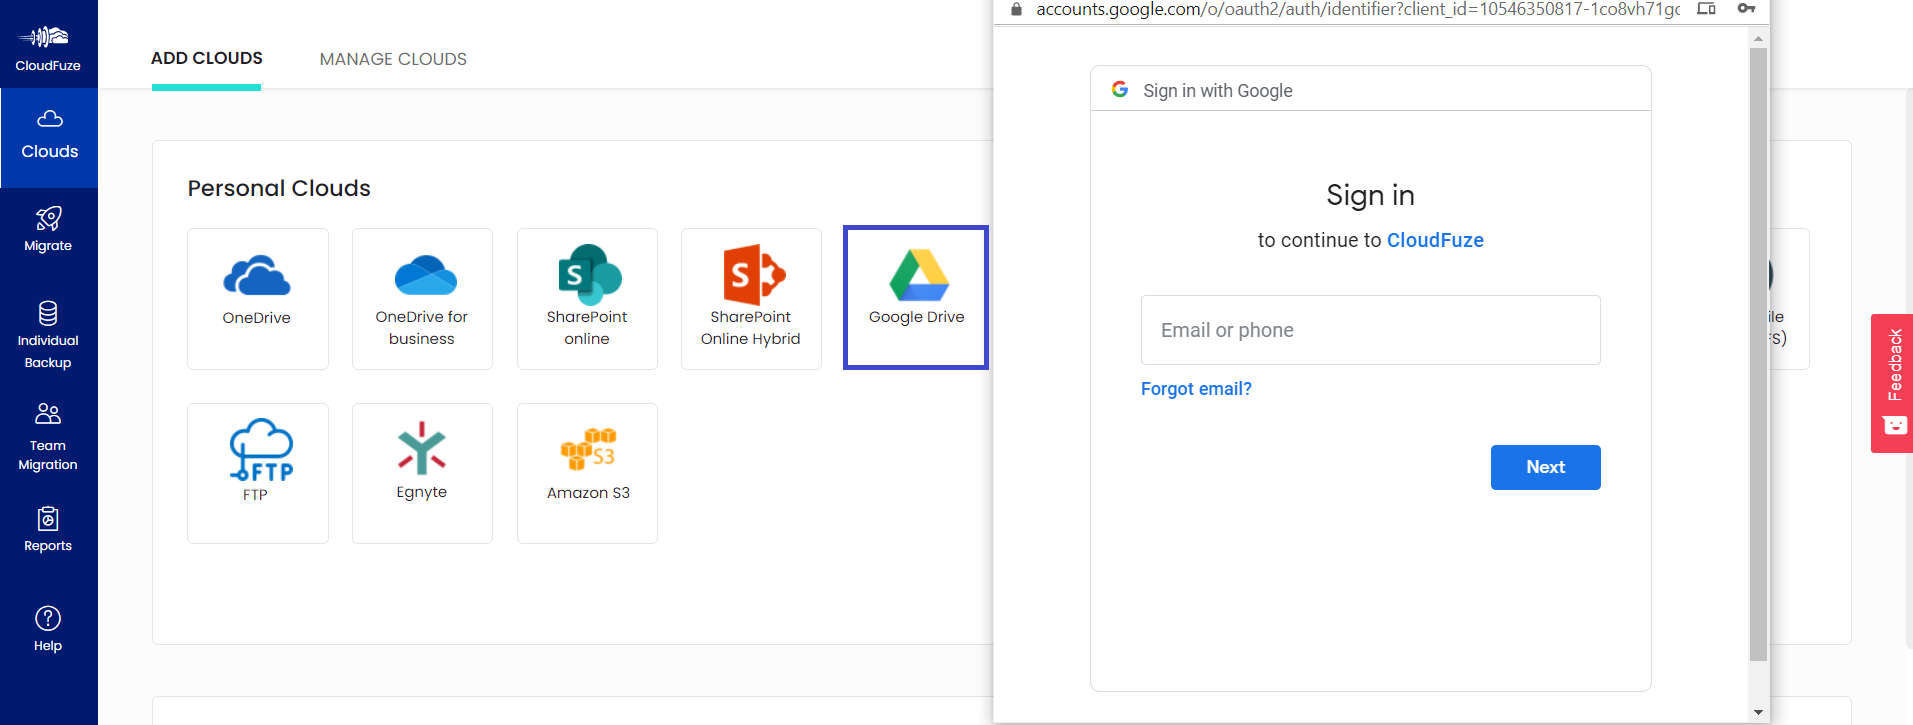The width and height of the screenshot is (1913, 725).
Task: Open Team Migration in sidebar
Action: pos(48,438)
